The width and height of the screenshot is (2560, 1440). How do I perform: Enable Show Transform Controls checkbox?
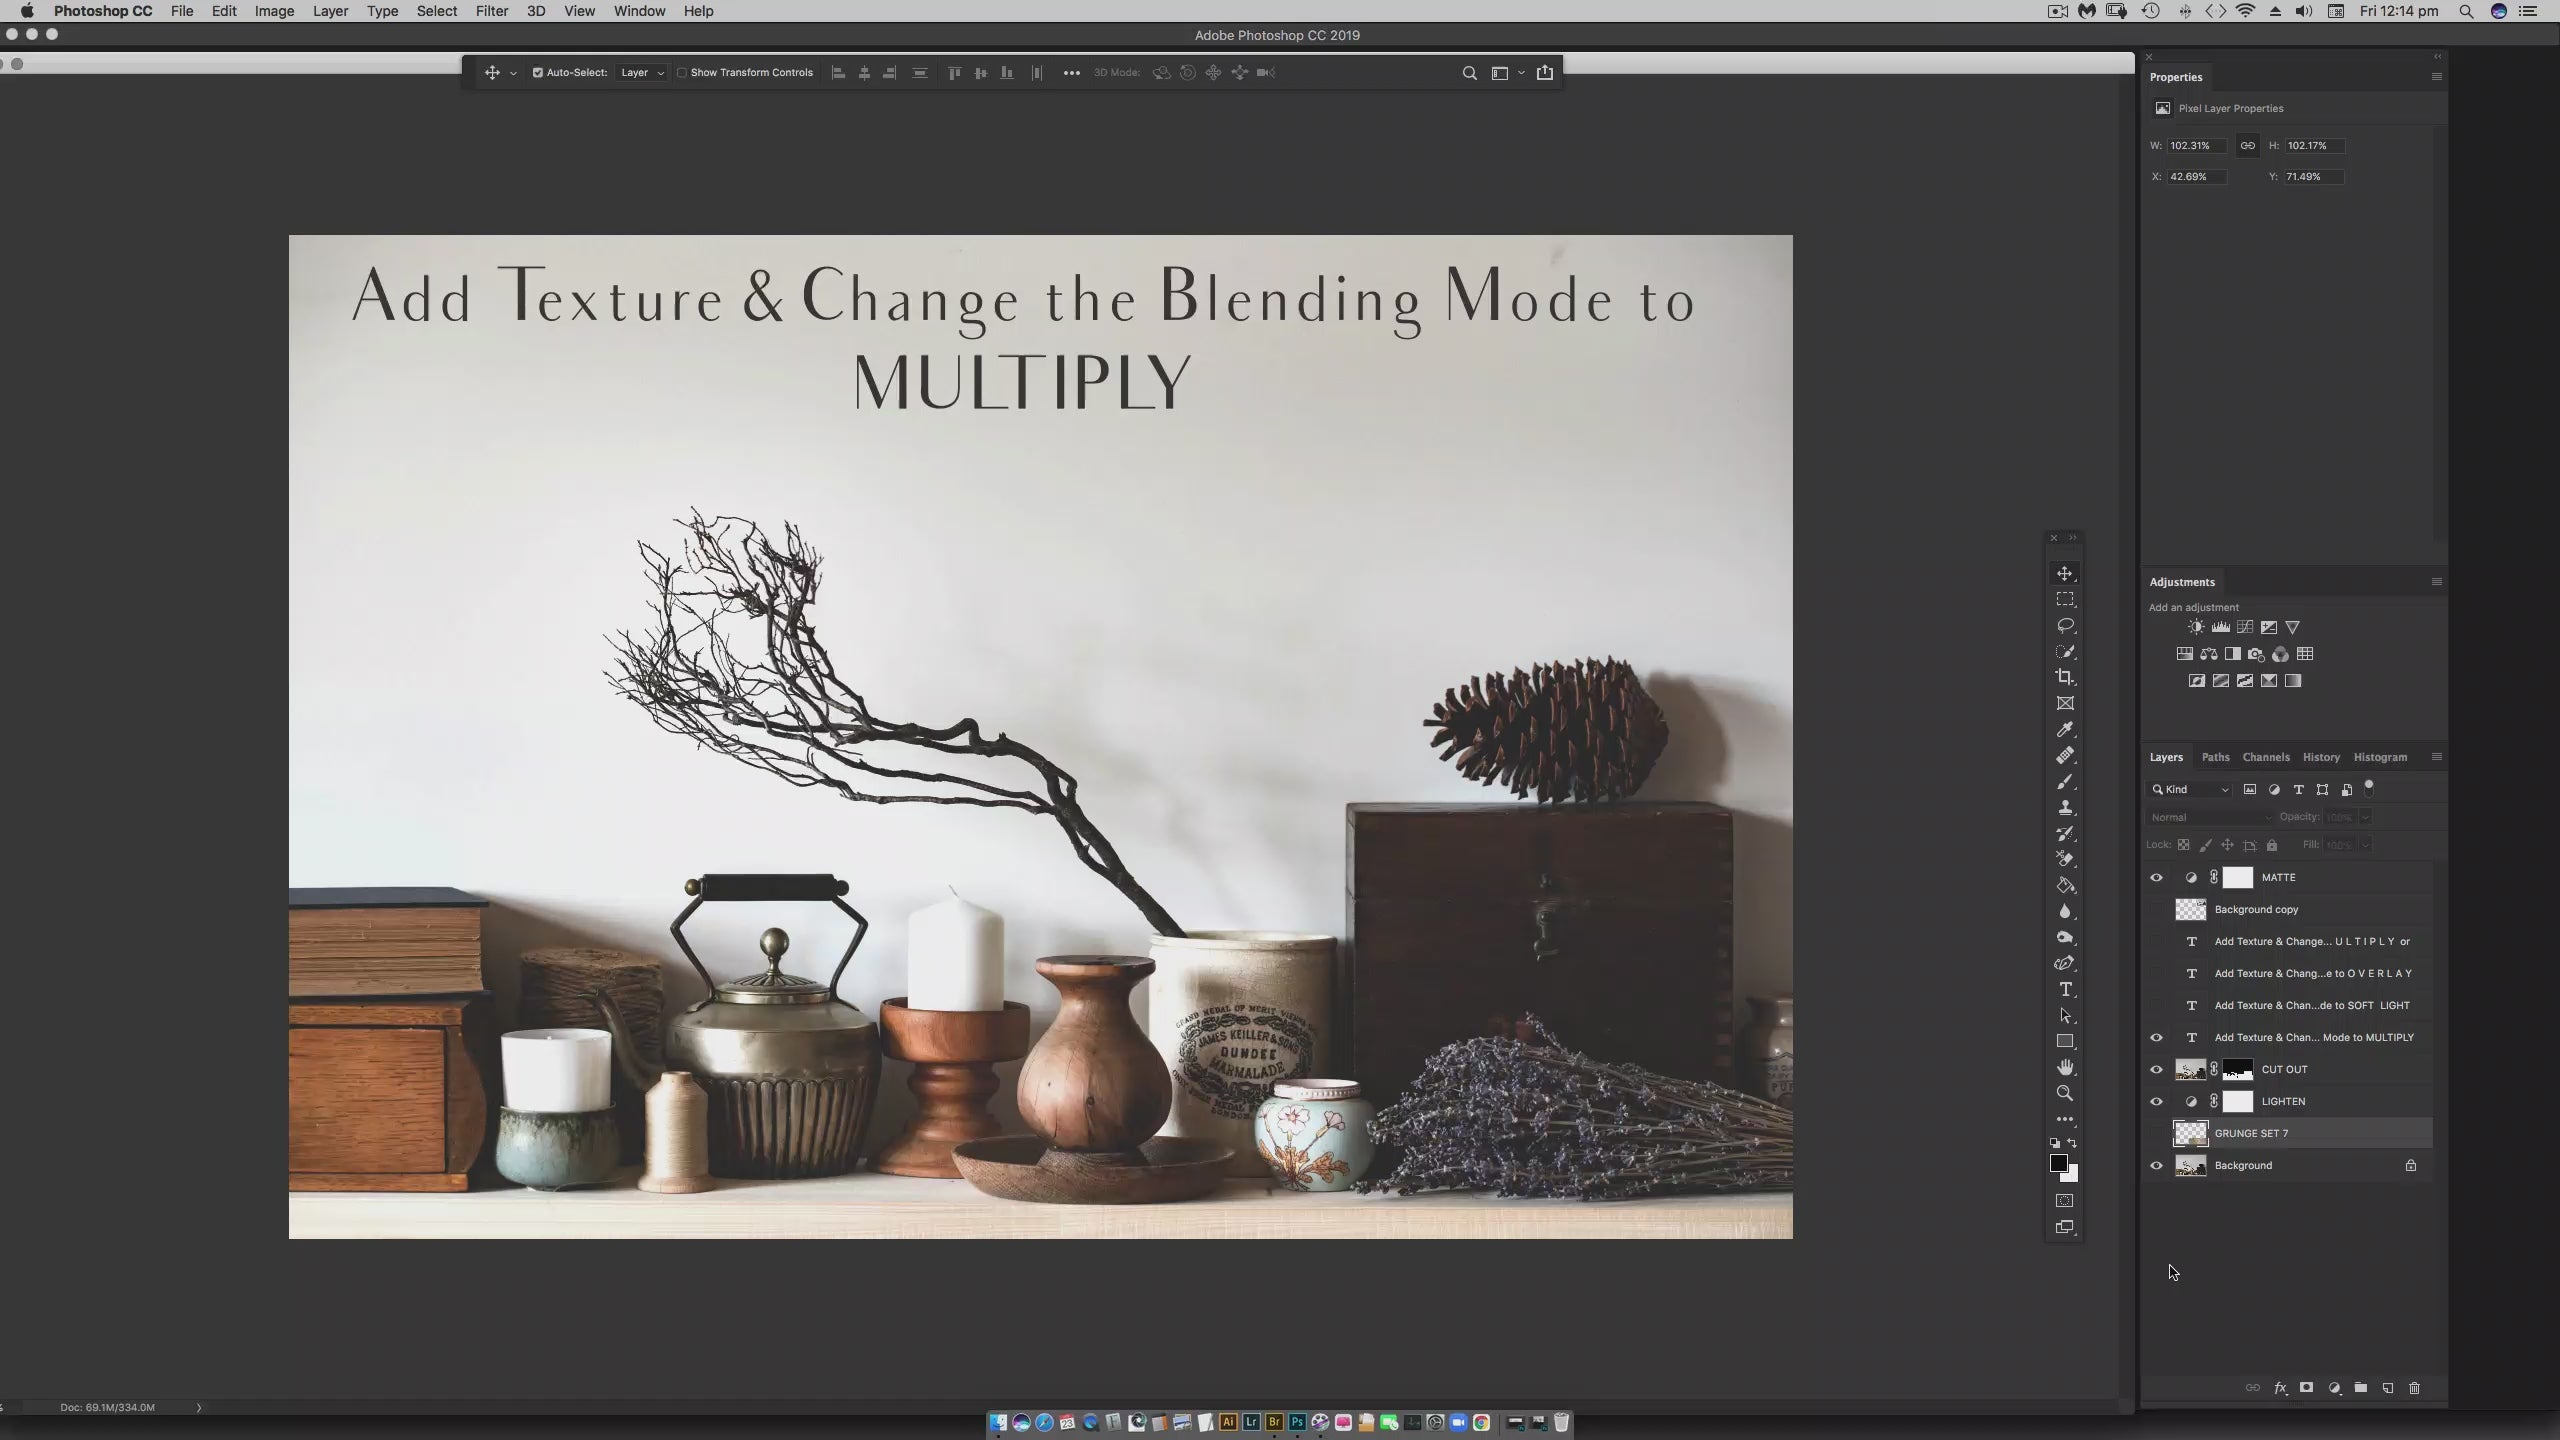(682, 73)
